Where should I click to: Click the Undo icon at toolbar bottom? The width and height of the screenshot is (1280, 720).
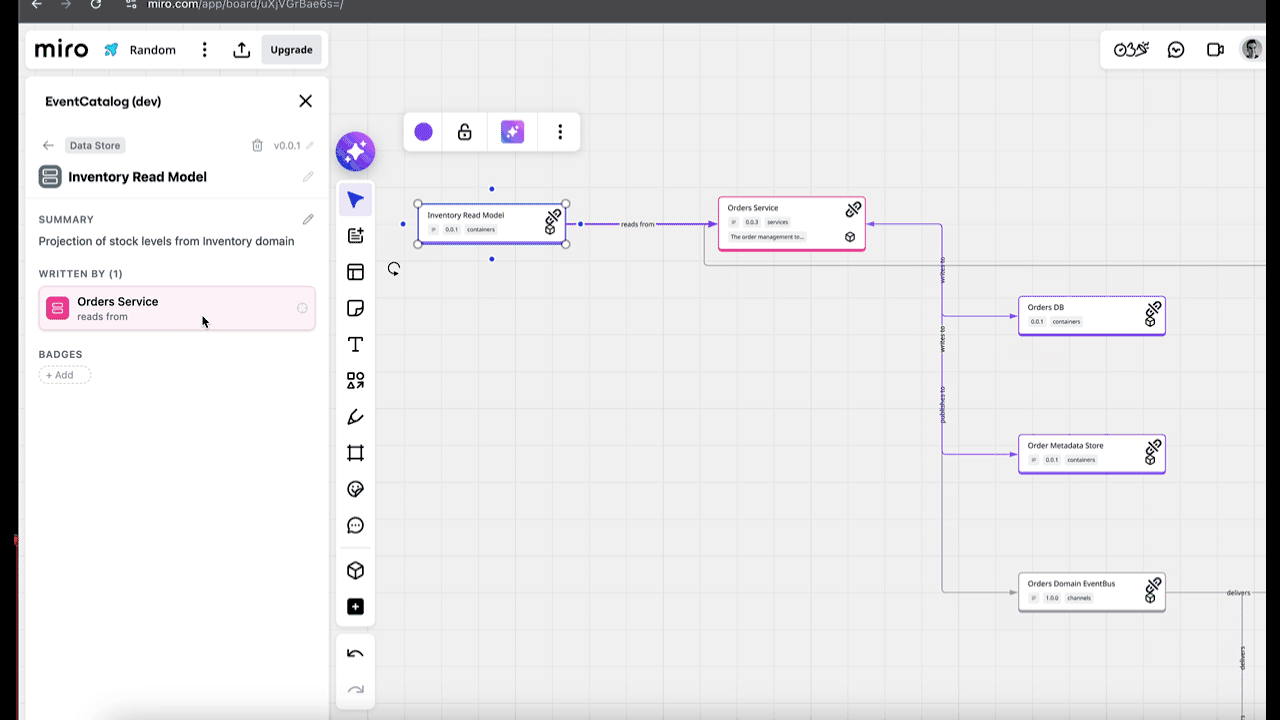(355, 653)
